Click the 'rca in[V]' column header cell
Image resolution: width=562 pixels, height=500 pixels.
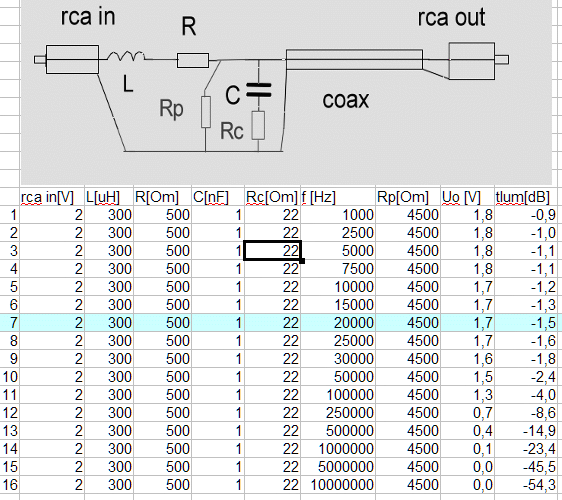click(52, 197)
